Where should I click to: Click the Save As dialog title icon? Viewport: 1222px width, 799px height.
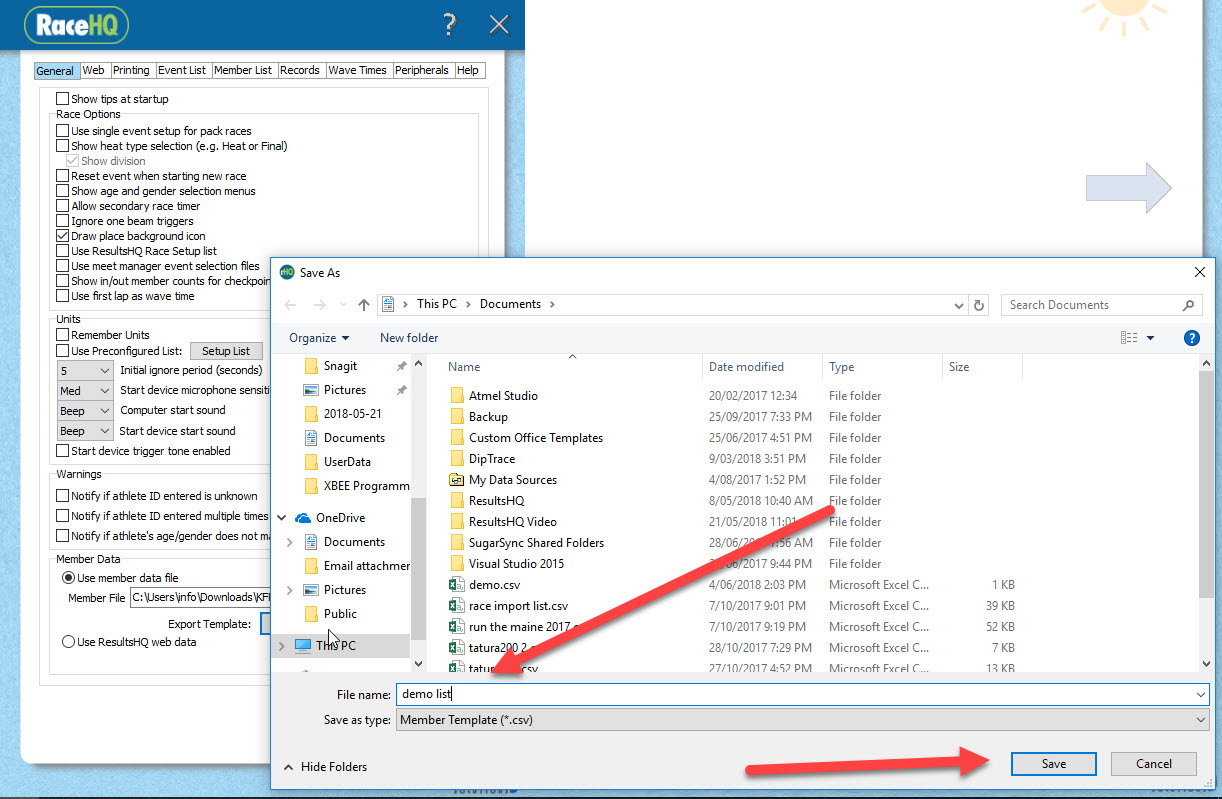click(x=287, y=272)
